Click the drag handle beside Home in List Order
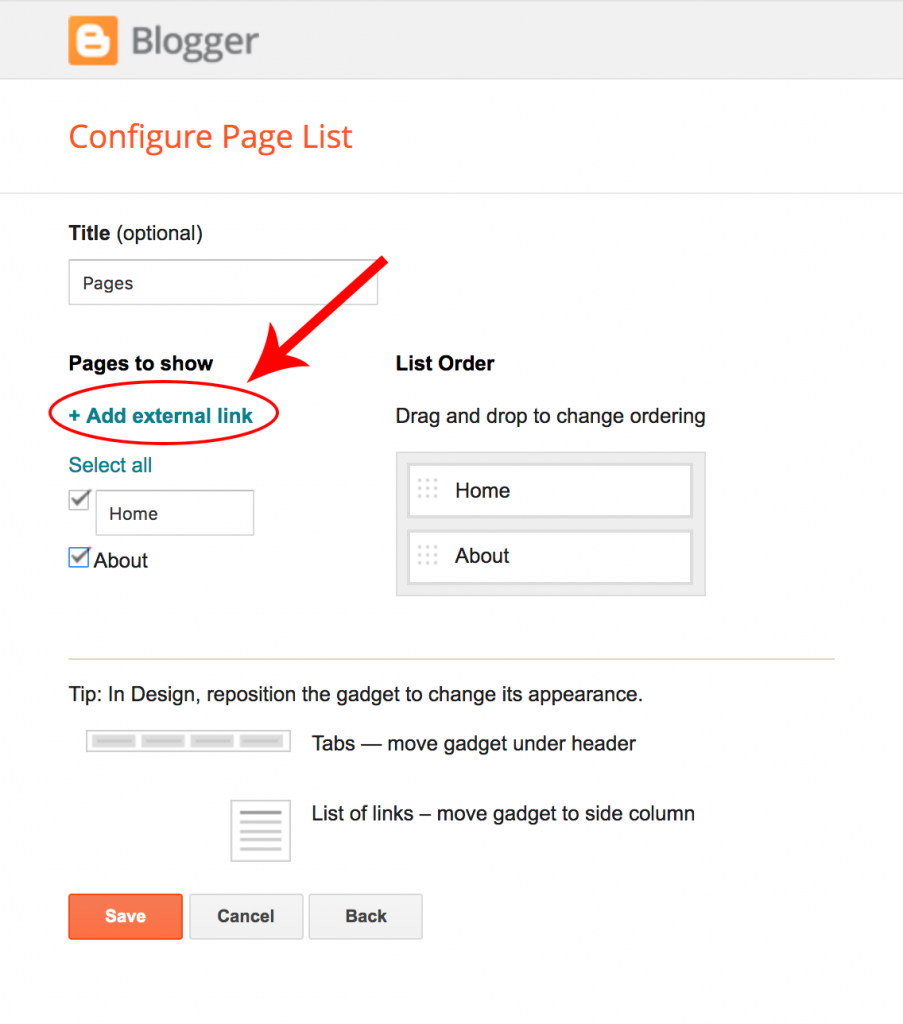Image resolution: width=903 pixels, height=1024 pixels. pos(428,490)
